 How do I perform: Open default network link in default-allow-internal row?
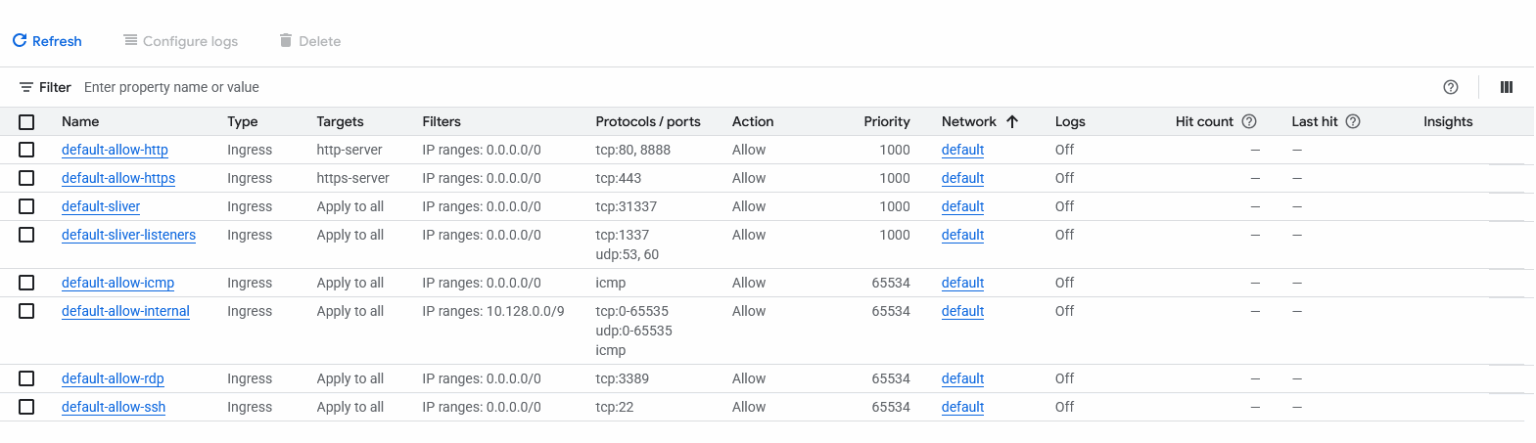963,311
